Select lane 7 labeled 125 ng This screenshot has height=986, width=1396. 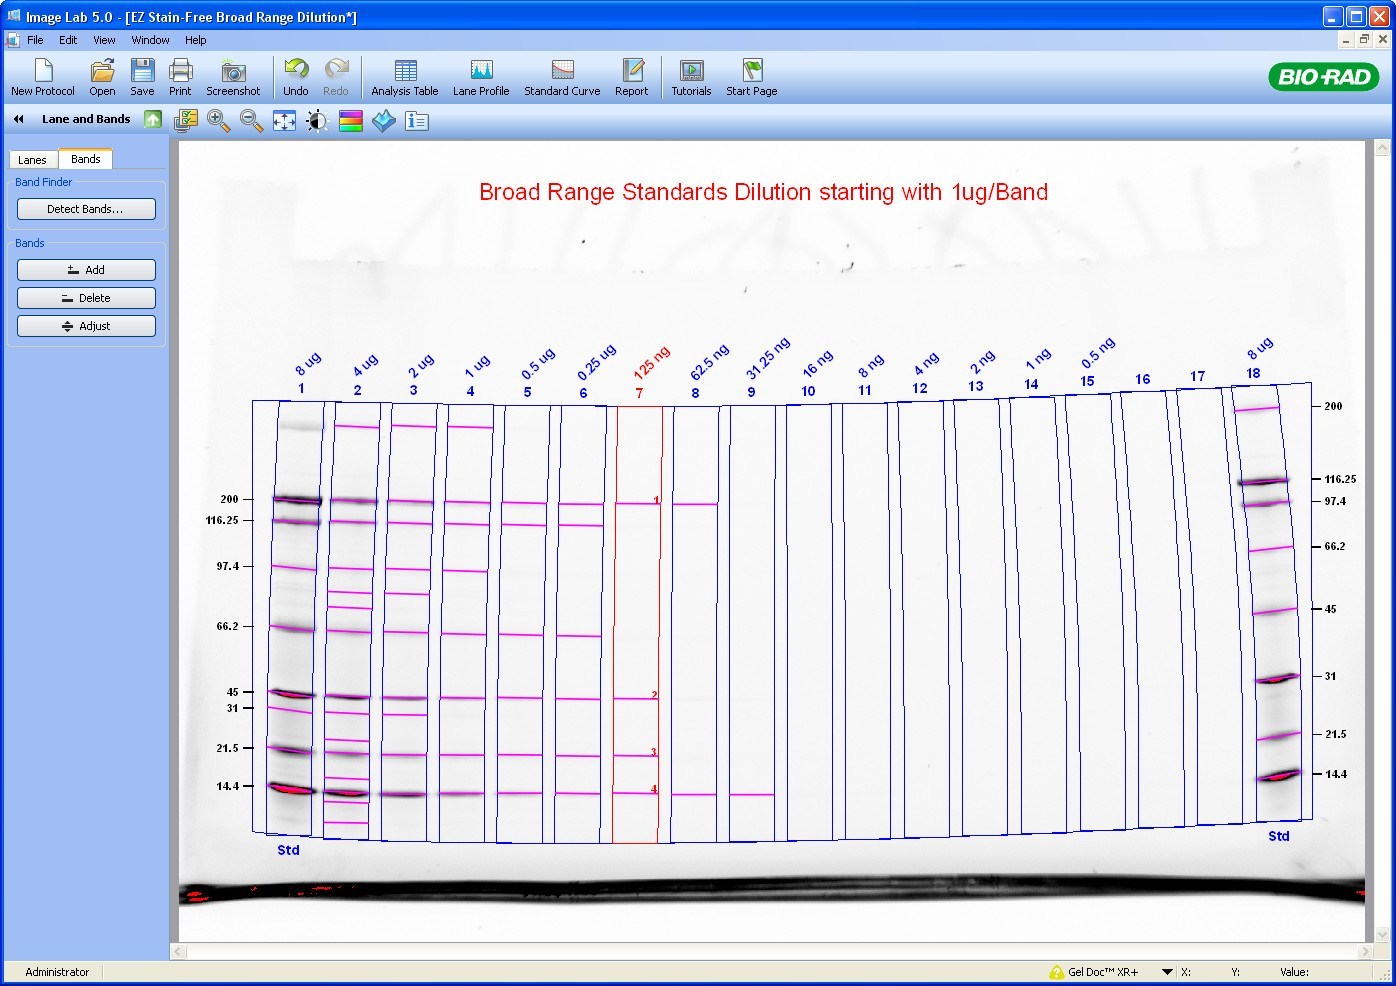[x=636, y=625]
